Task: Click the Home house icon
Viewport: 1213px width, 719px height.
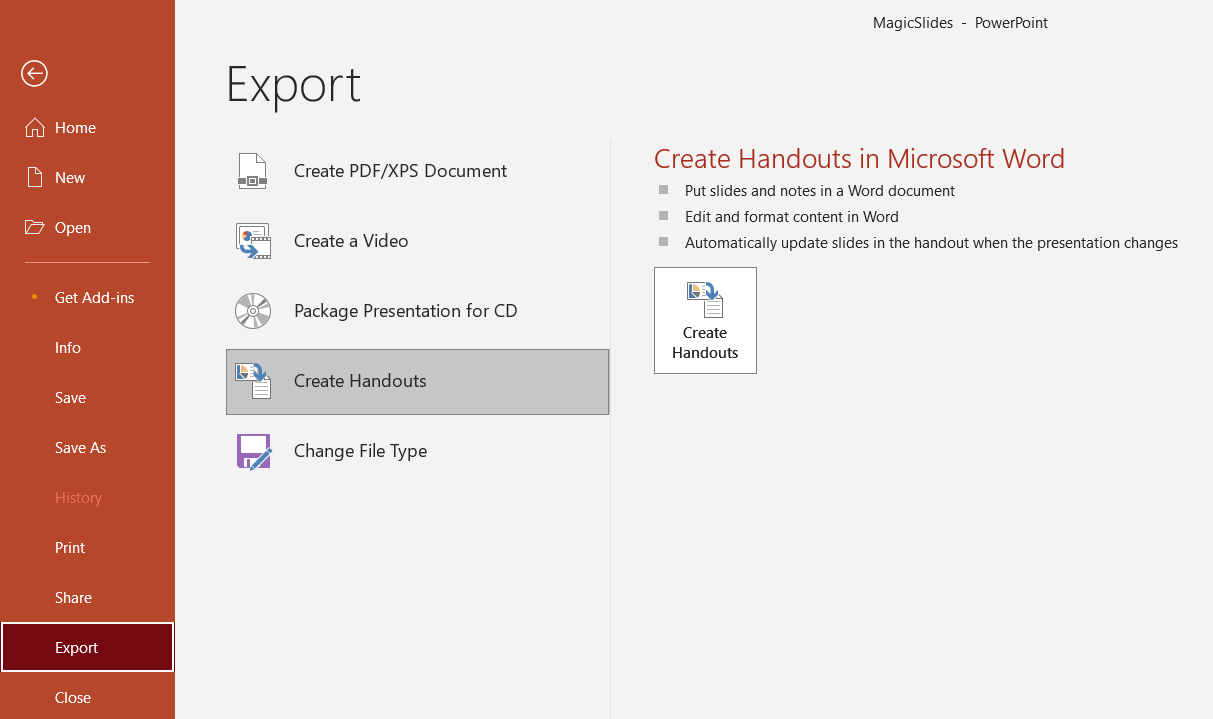Action: point(35,128)
